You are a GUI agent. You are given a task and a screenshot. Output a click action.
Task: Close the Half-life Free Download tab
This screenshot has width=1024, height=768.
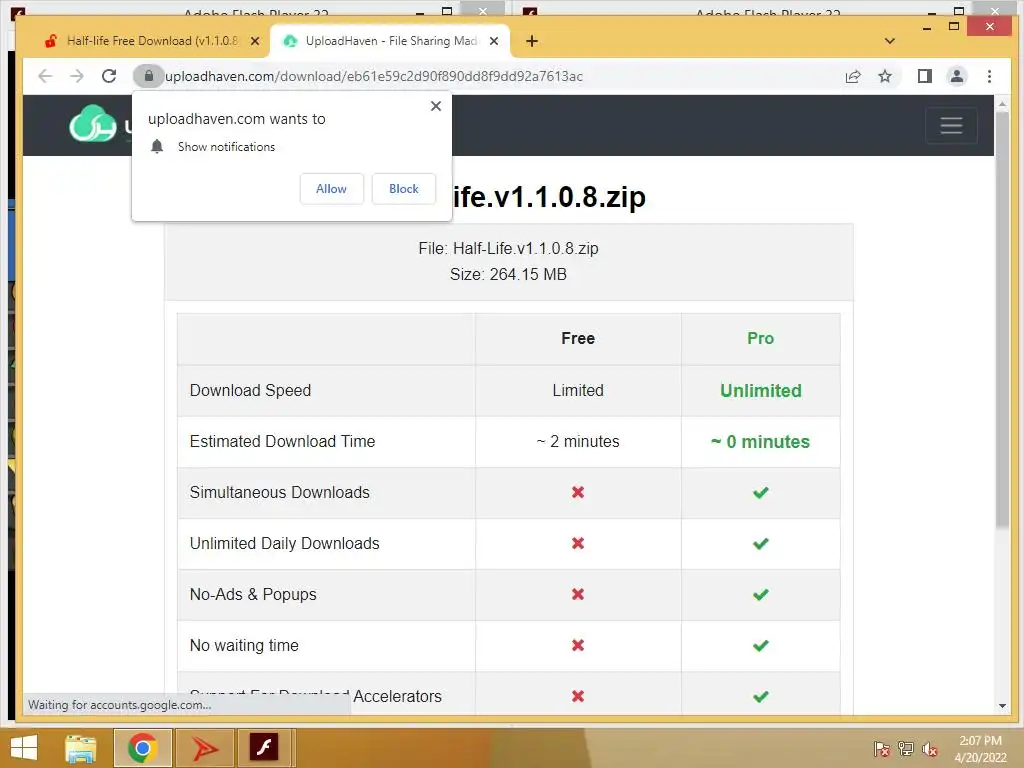tap(255, 40)
